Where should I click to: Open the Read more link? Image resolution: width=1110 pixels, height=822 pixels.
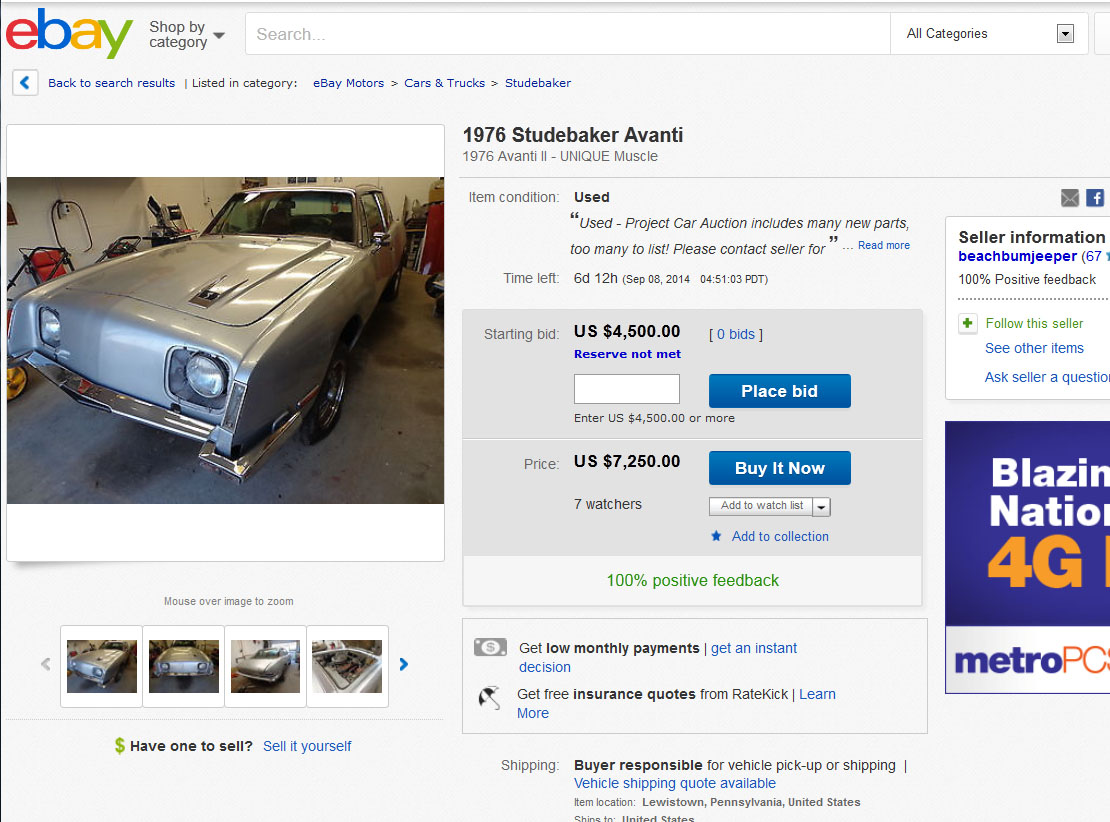(x=884, y=245)
